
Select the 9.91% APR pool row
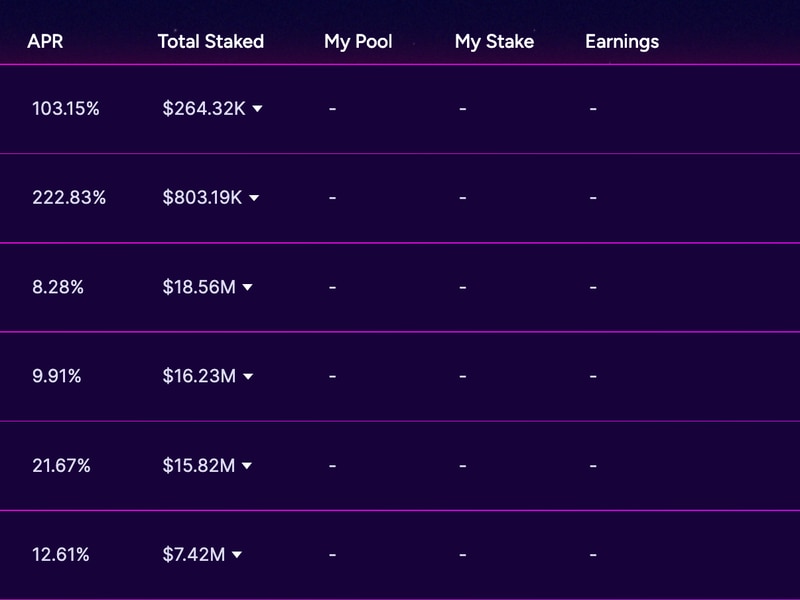tap(57, 377)
